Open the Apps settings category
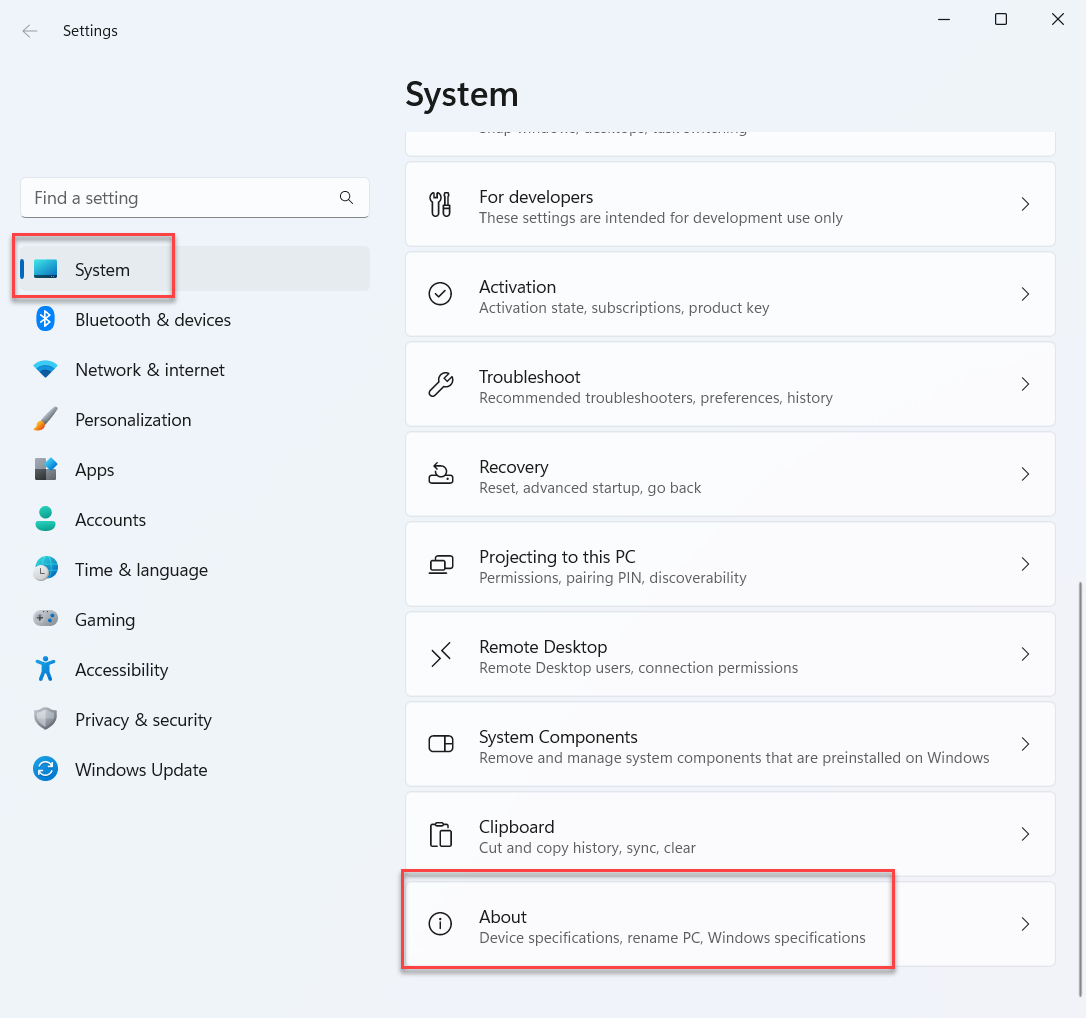Viewport: 1086px width, 1018px height. pyautogui.click(x=195, y=469)
